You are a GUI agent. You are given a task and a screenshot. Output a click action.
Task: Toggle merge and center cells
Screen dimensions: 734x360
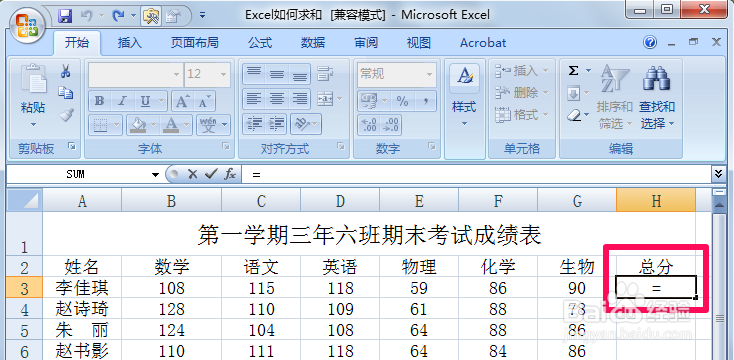pos(325,99)
